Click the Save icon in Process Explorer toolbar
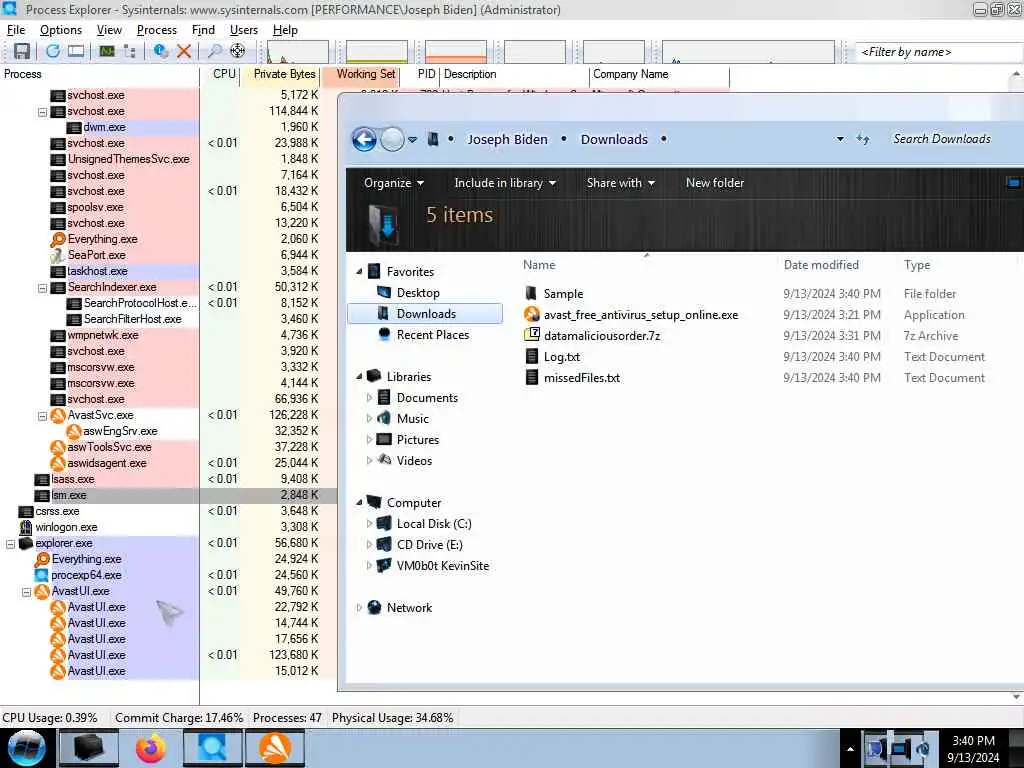Image resolution: width=1024 pixels, height=768 pixels. pos(22,51)
